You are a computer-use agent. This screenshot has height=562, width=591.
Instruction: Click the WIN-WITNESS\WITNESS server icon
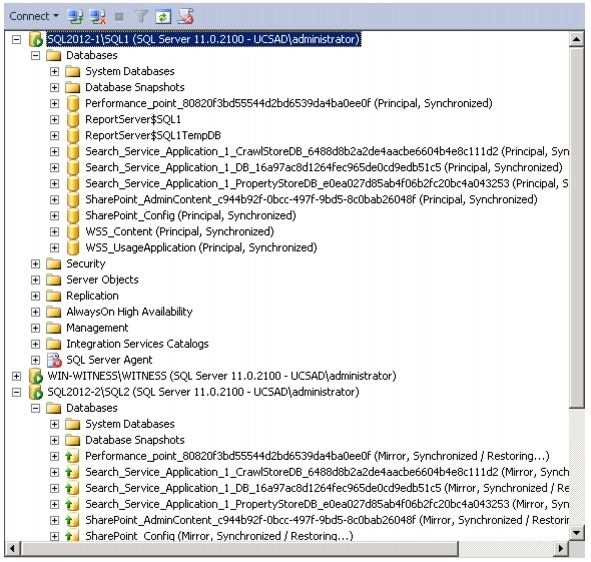36,376
